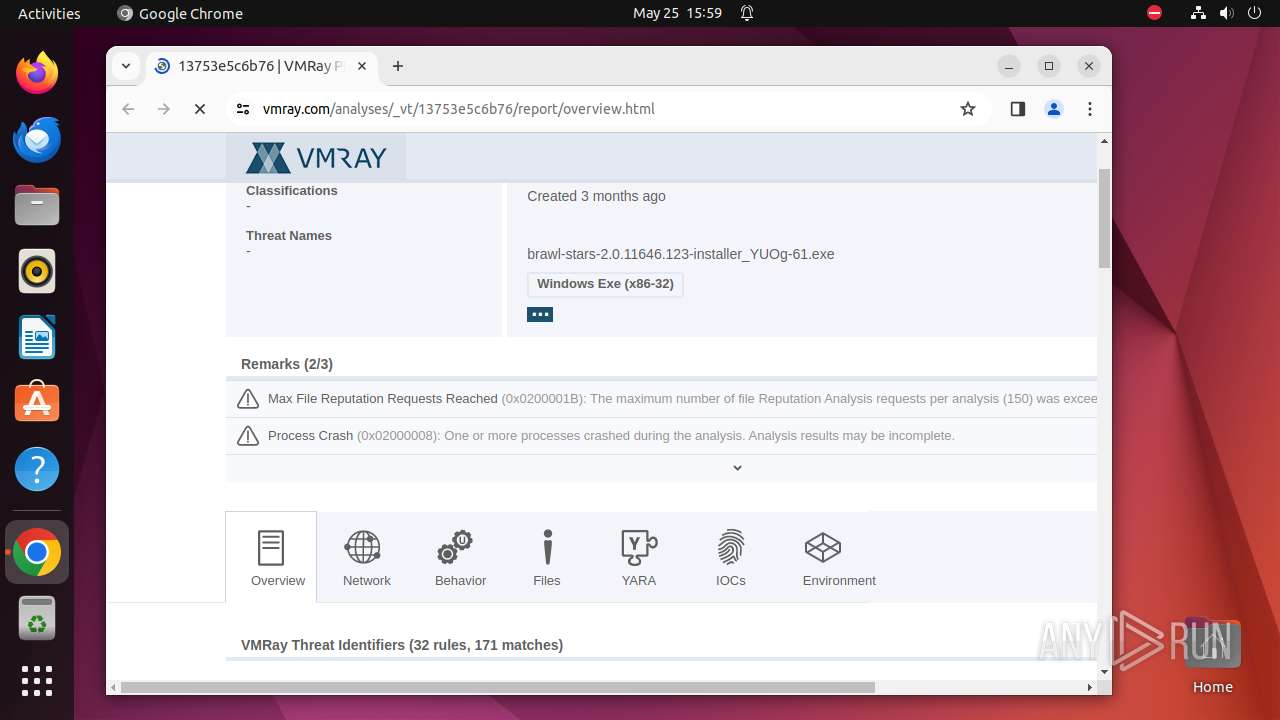Open a new browser tab

coord(398,66)
